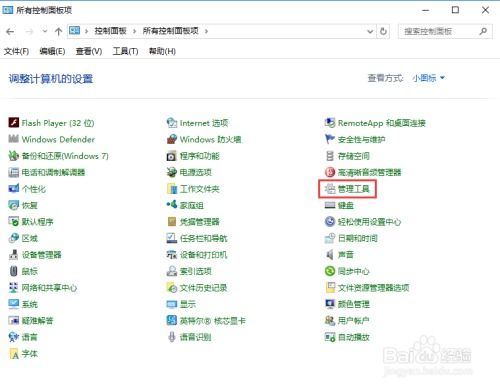Click the refresh button beside address bar
Viewport: 500px width, 389px height.
pos(383,31)
